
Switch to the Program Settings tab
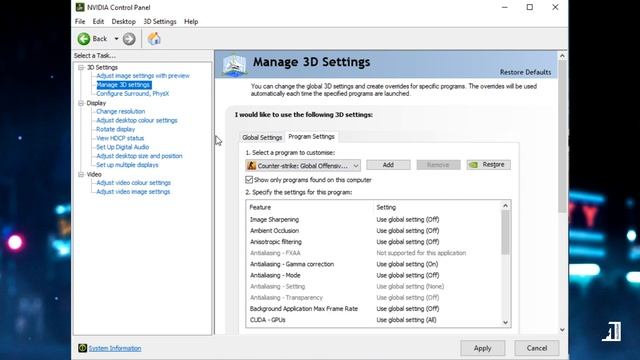pos(311,137)
